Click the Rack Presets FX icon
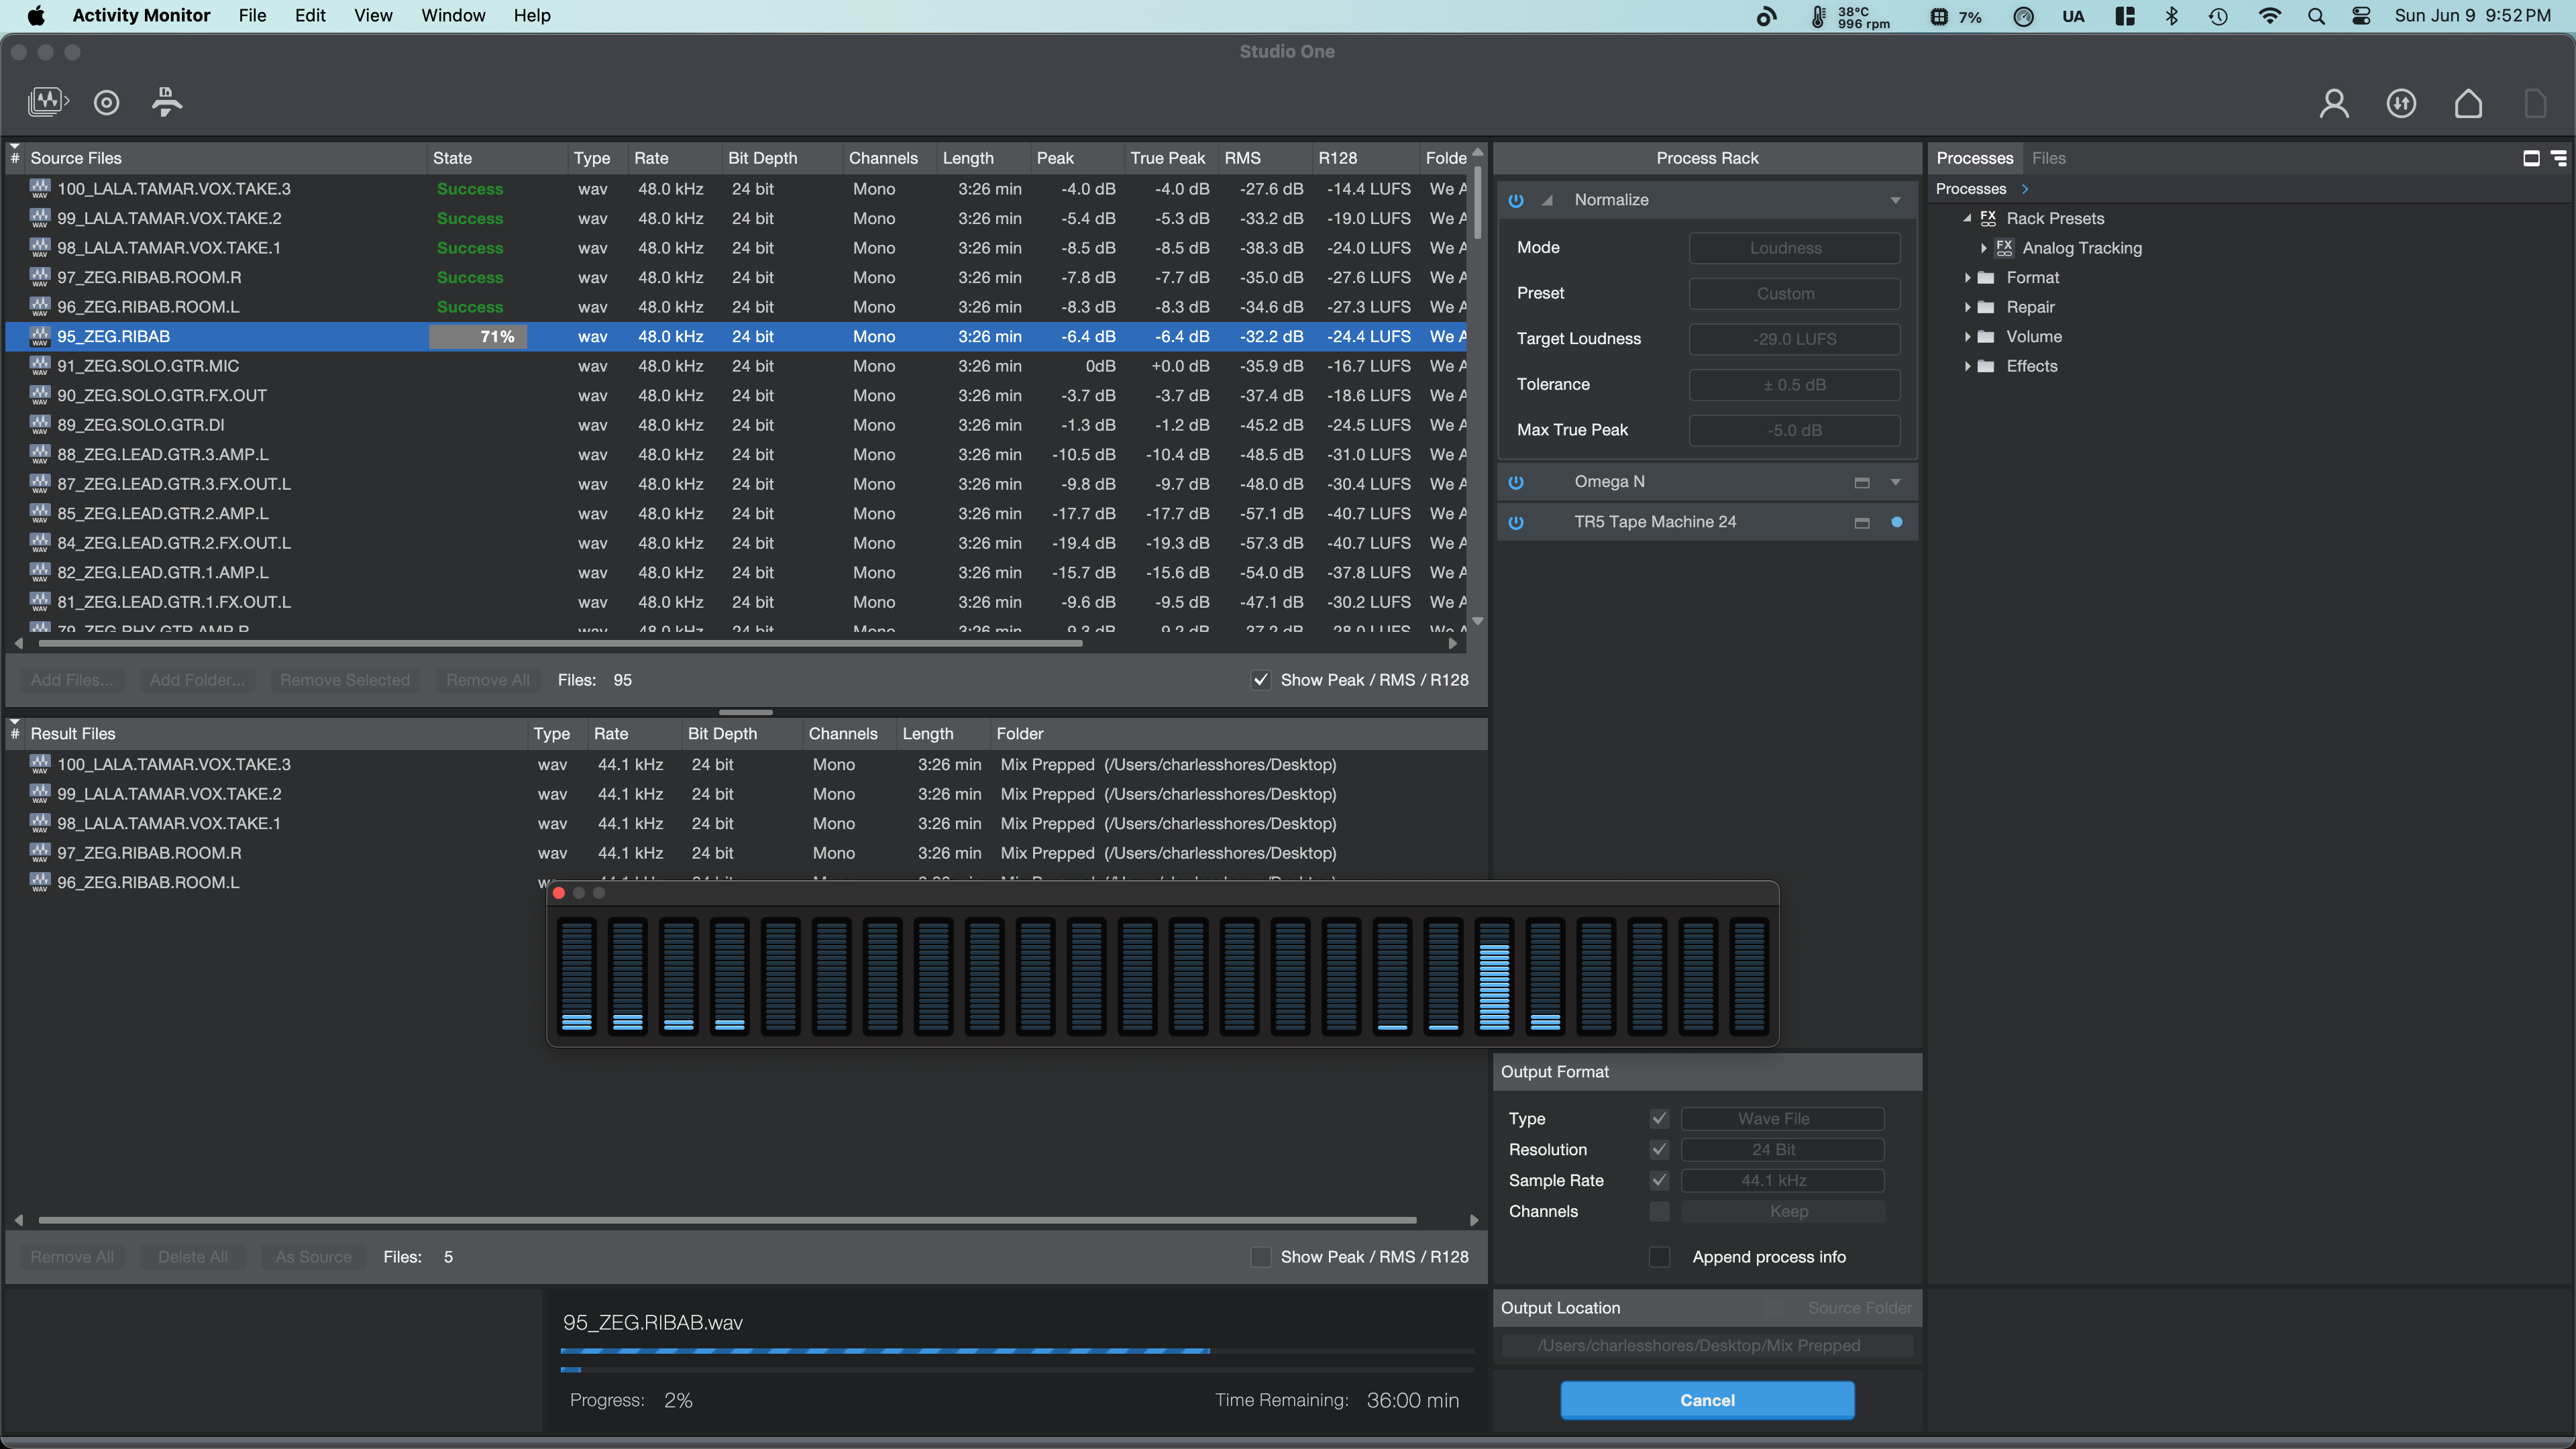 coord(1988,218)
